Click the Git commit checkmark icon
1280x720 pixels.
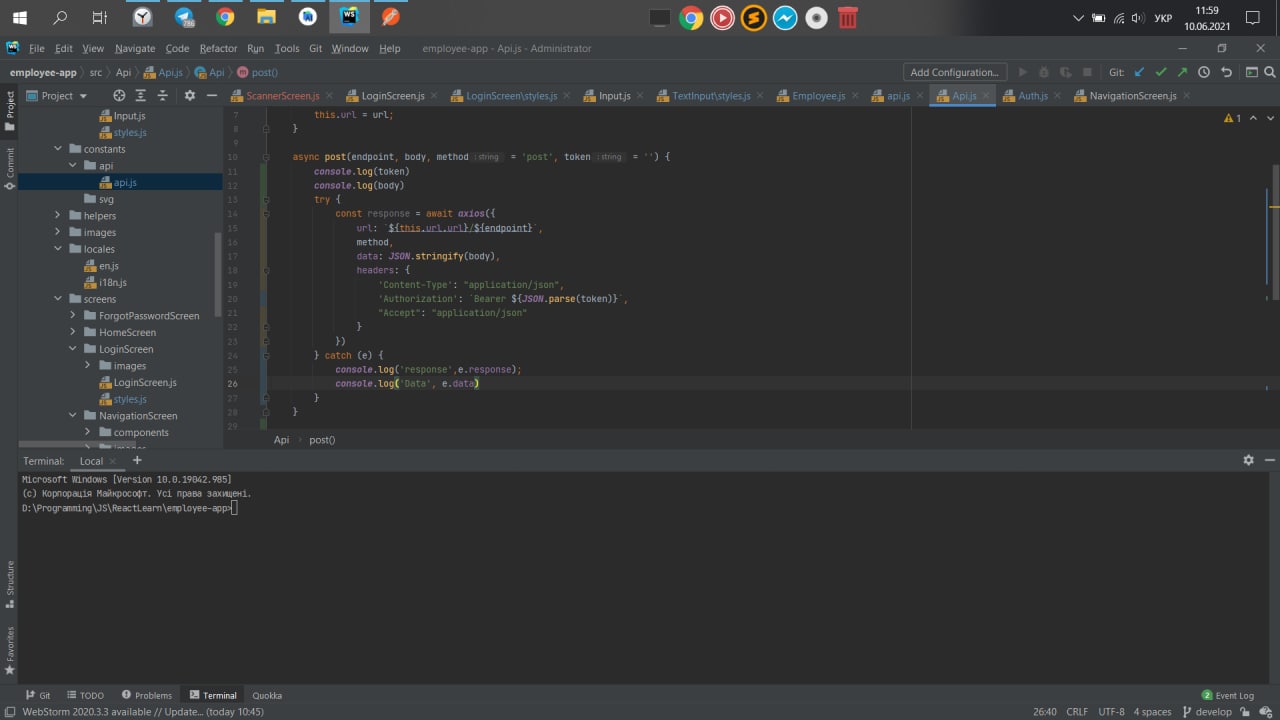click(x=1161, y=72)
